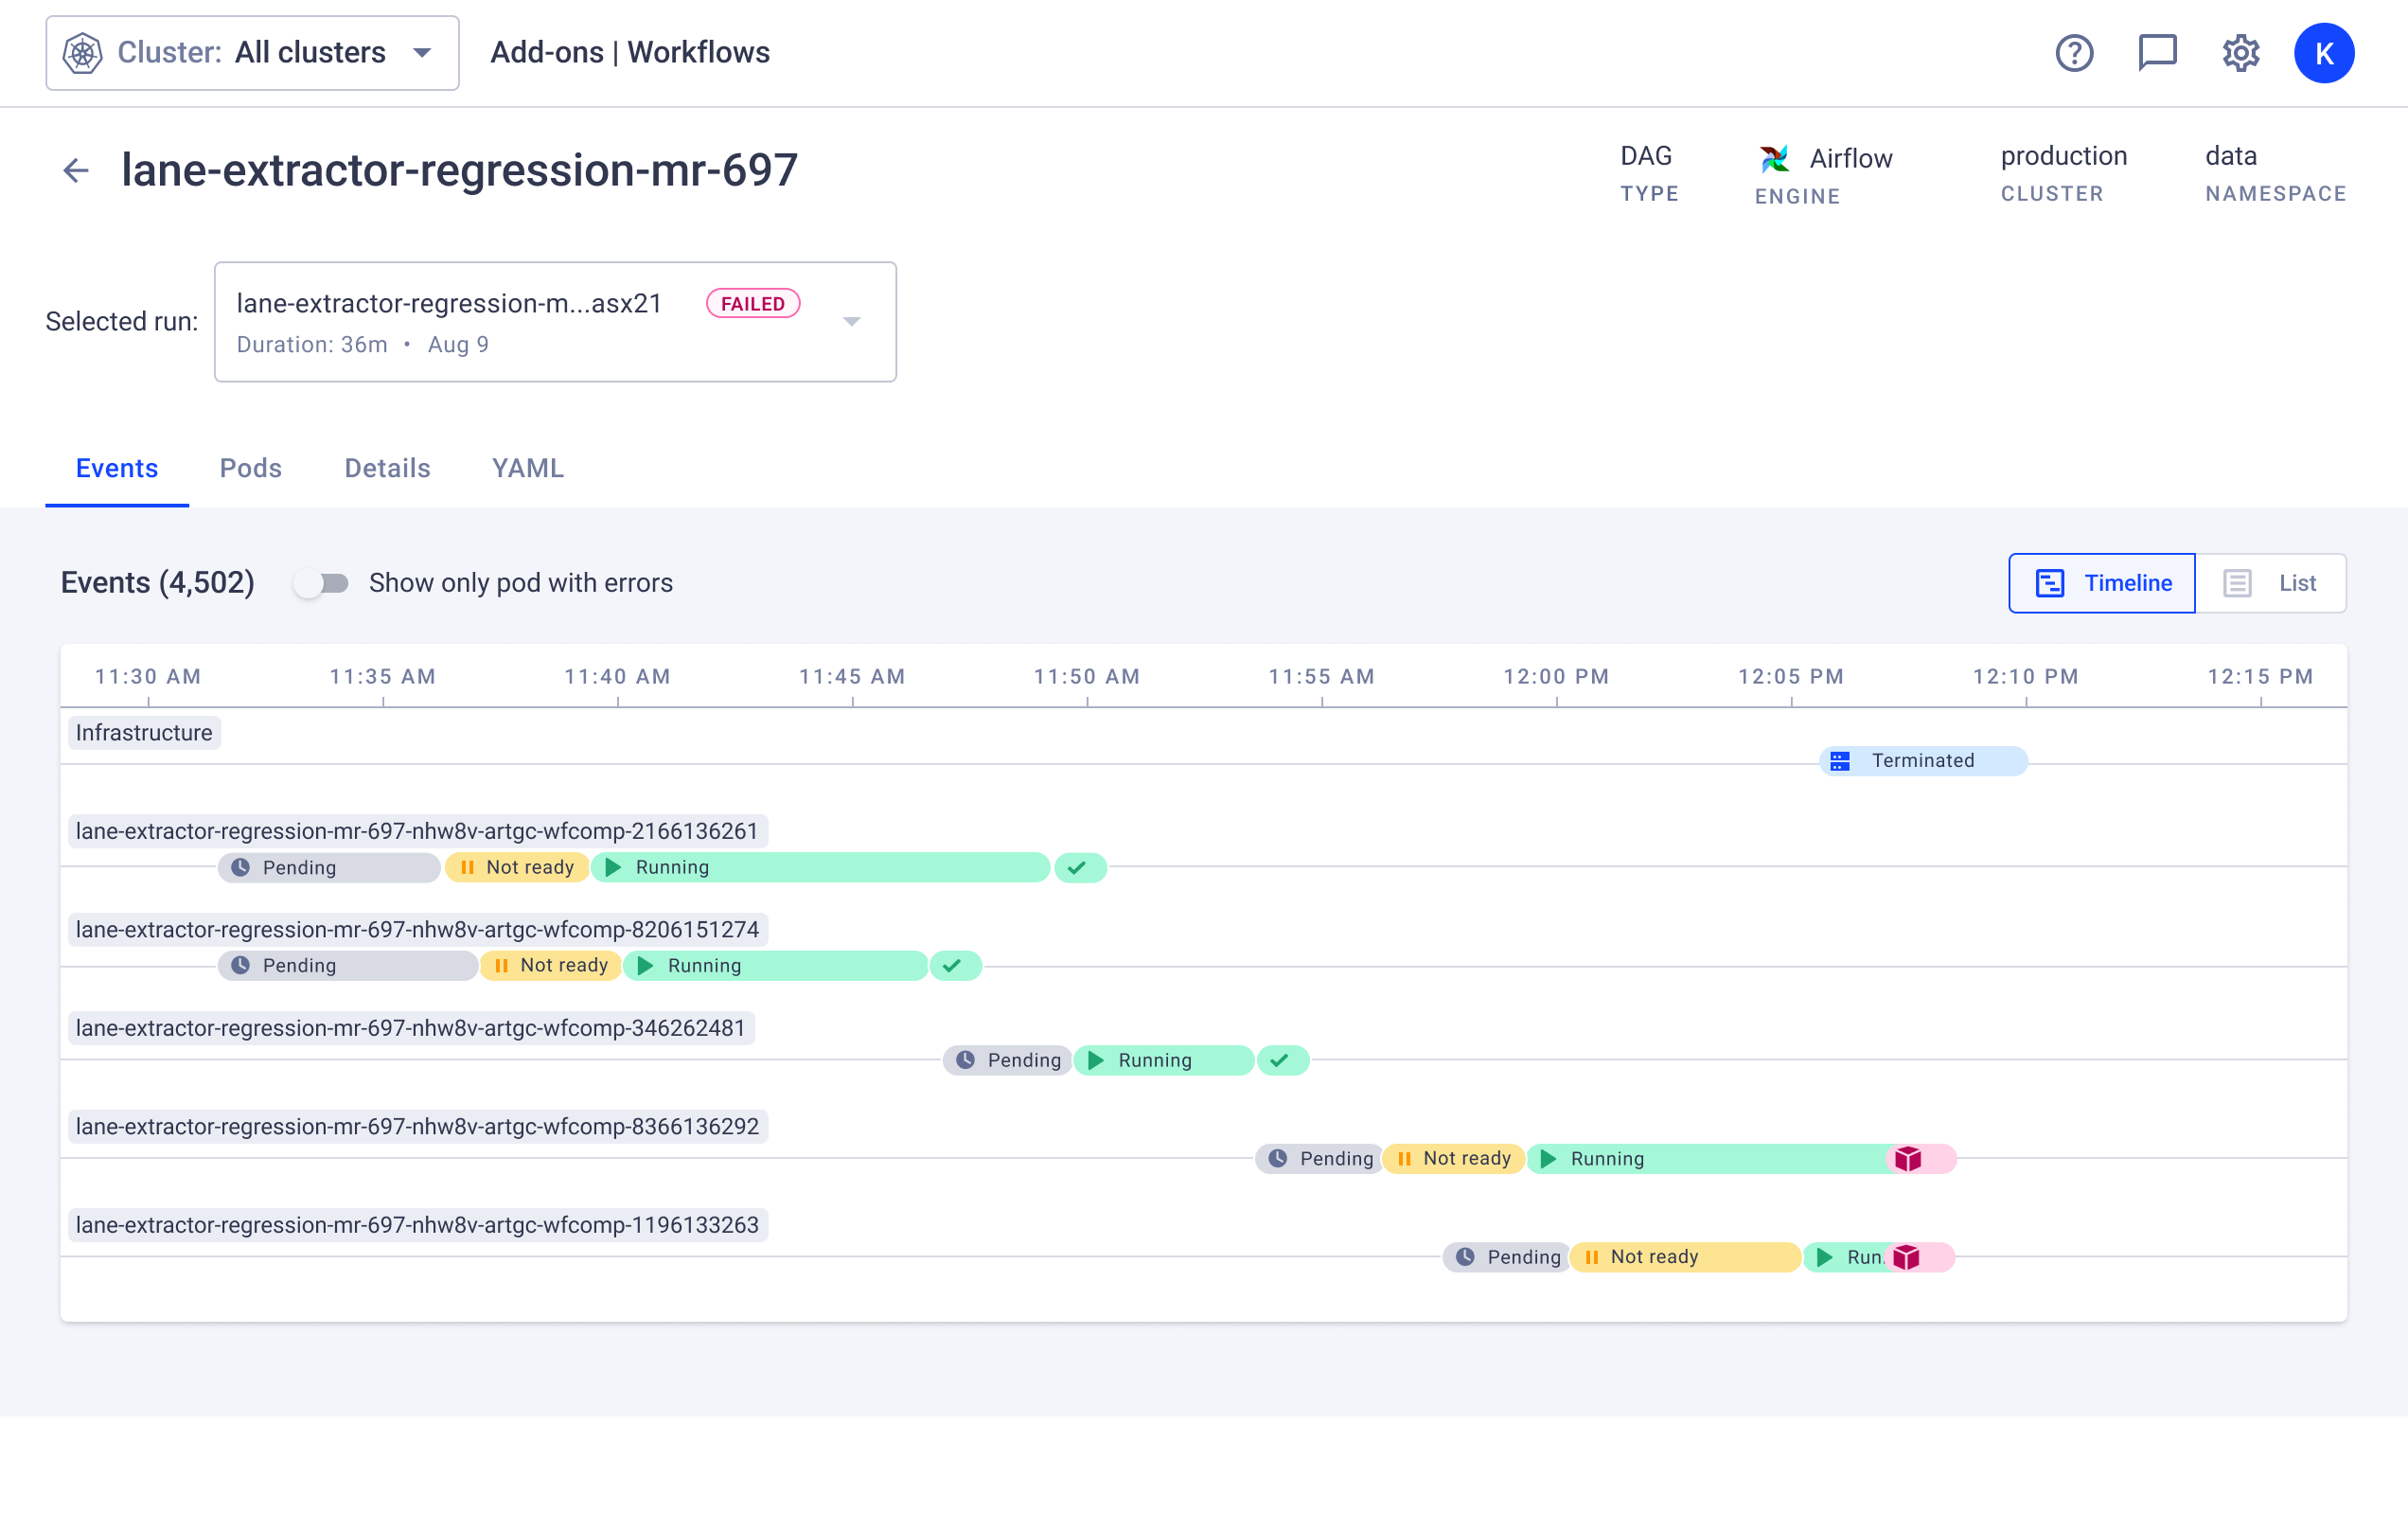Click the success checkmark for wfcomp-8206151274
Image resolution: width=2408 pixels, height=1513 pixels.
click(x=954, y=966)
